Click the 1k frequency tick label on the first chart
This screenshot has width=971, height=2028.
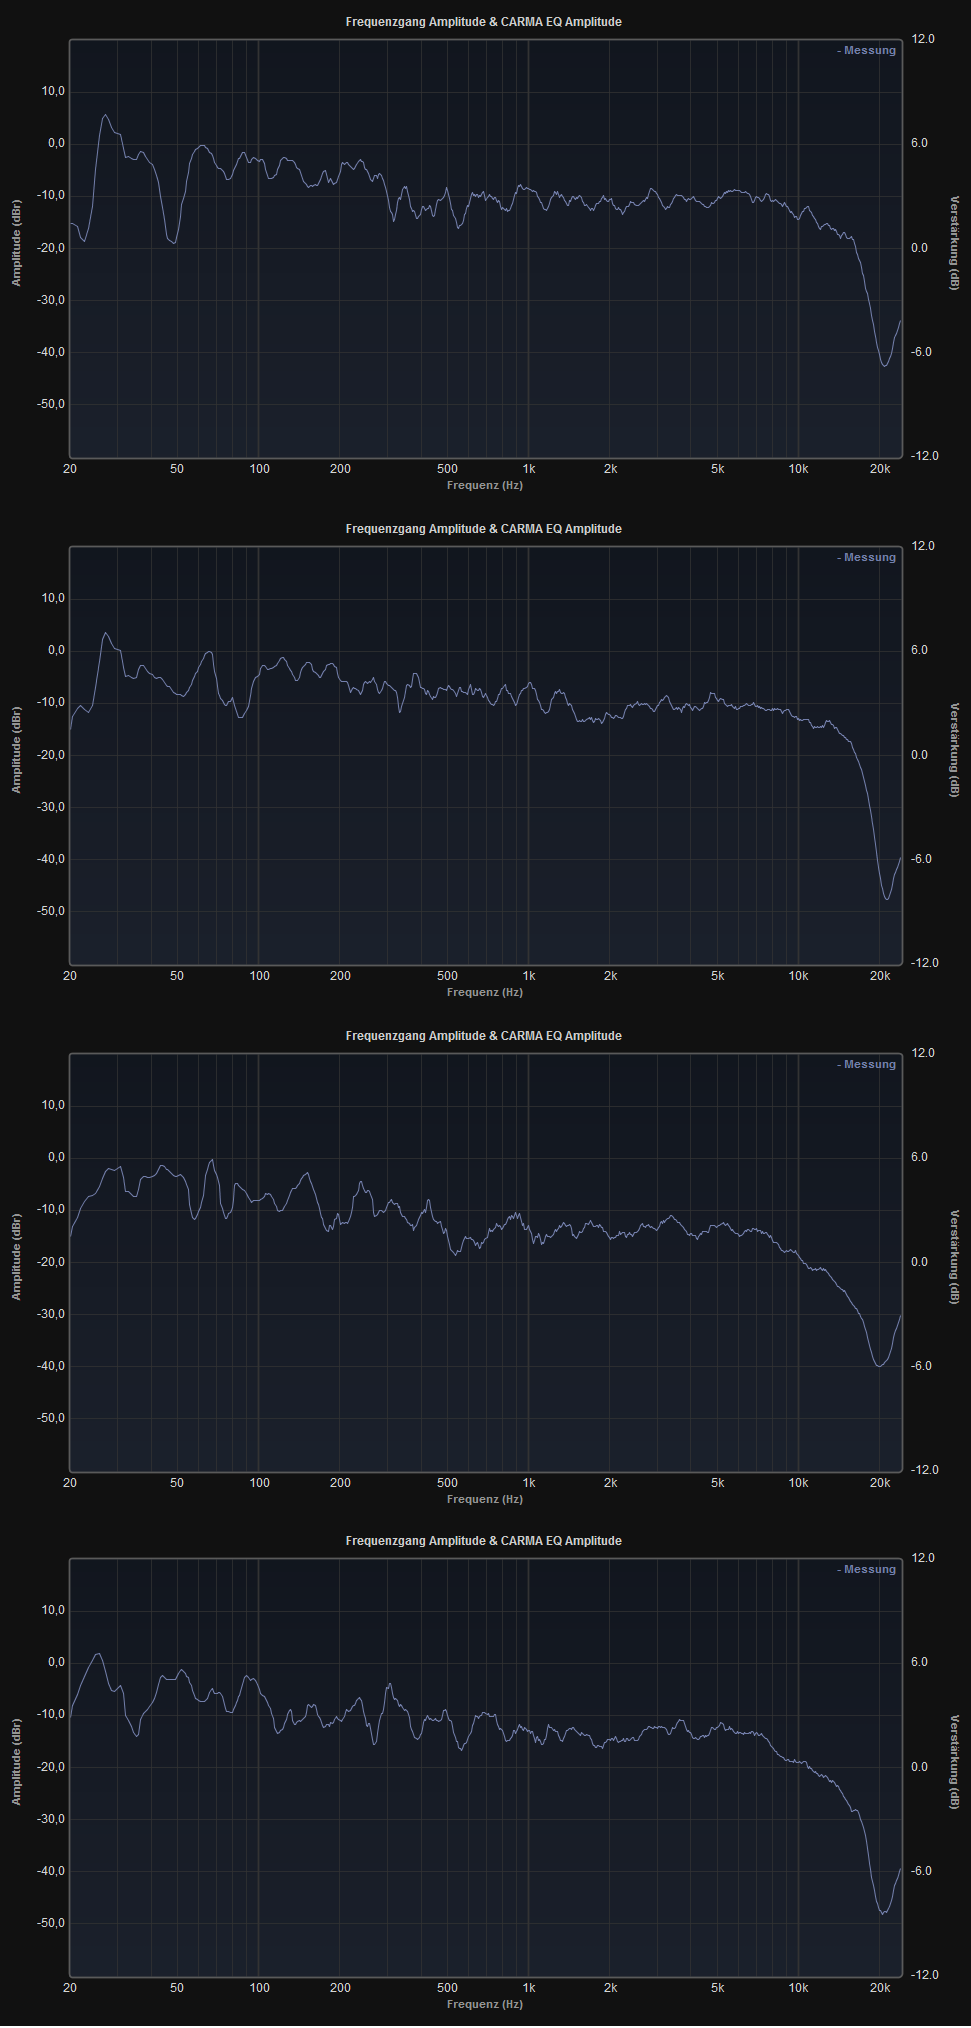pyautogui.click(x=528, y=469)
